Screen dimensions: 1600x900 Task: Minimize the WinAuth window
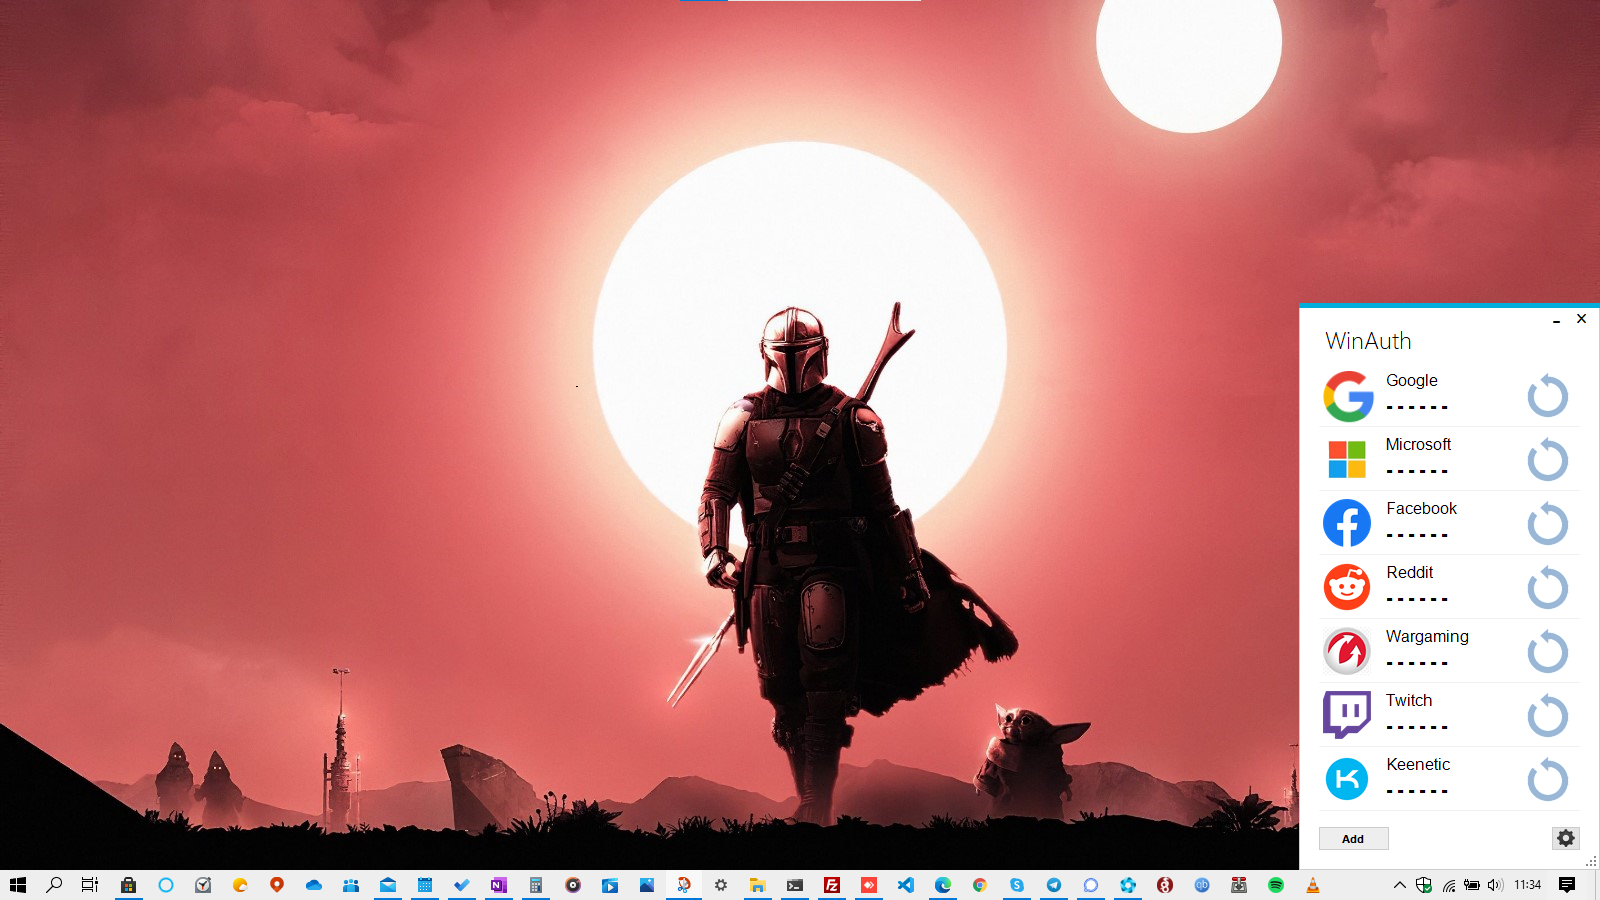[x=1557, y=321]
